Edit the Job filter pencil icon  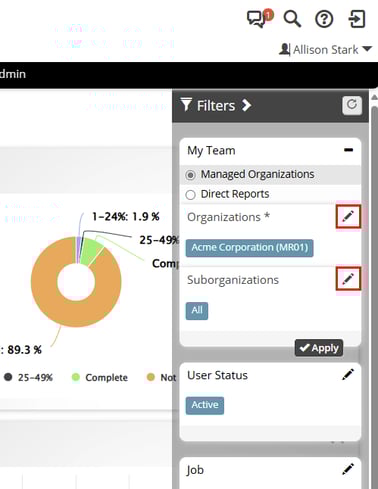(348, 469)
